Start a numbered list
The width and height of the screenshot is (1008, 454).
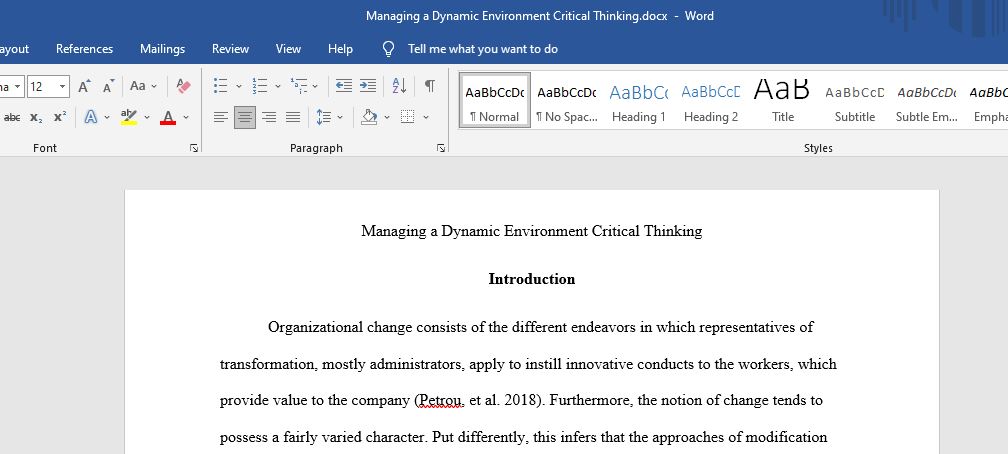(x=260, y=86)
